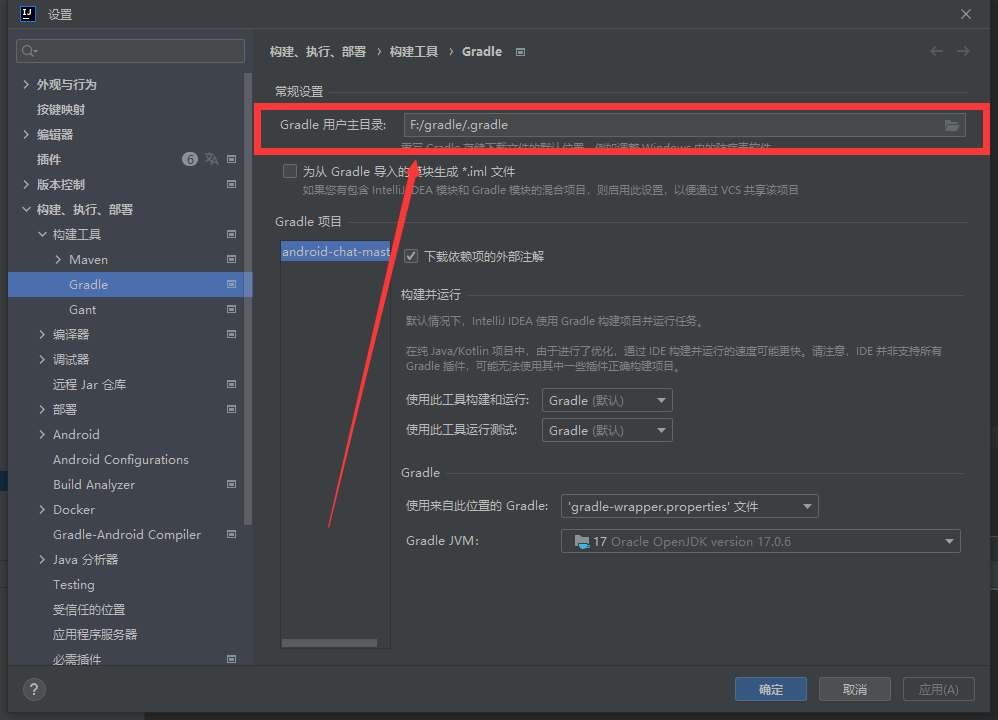Open Testing settings page

74,584
